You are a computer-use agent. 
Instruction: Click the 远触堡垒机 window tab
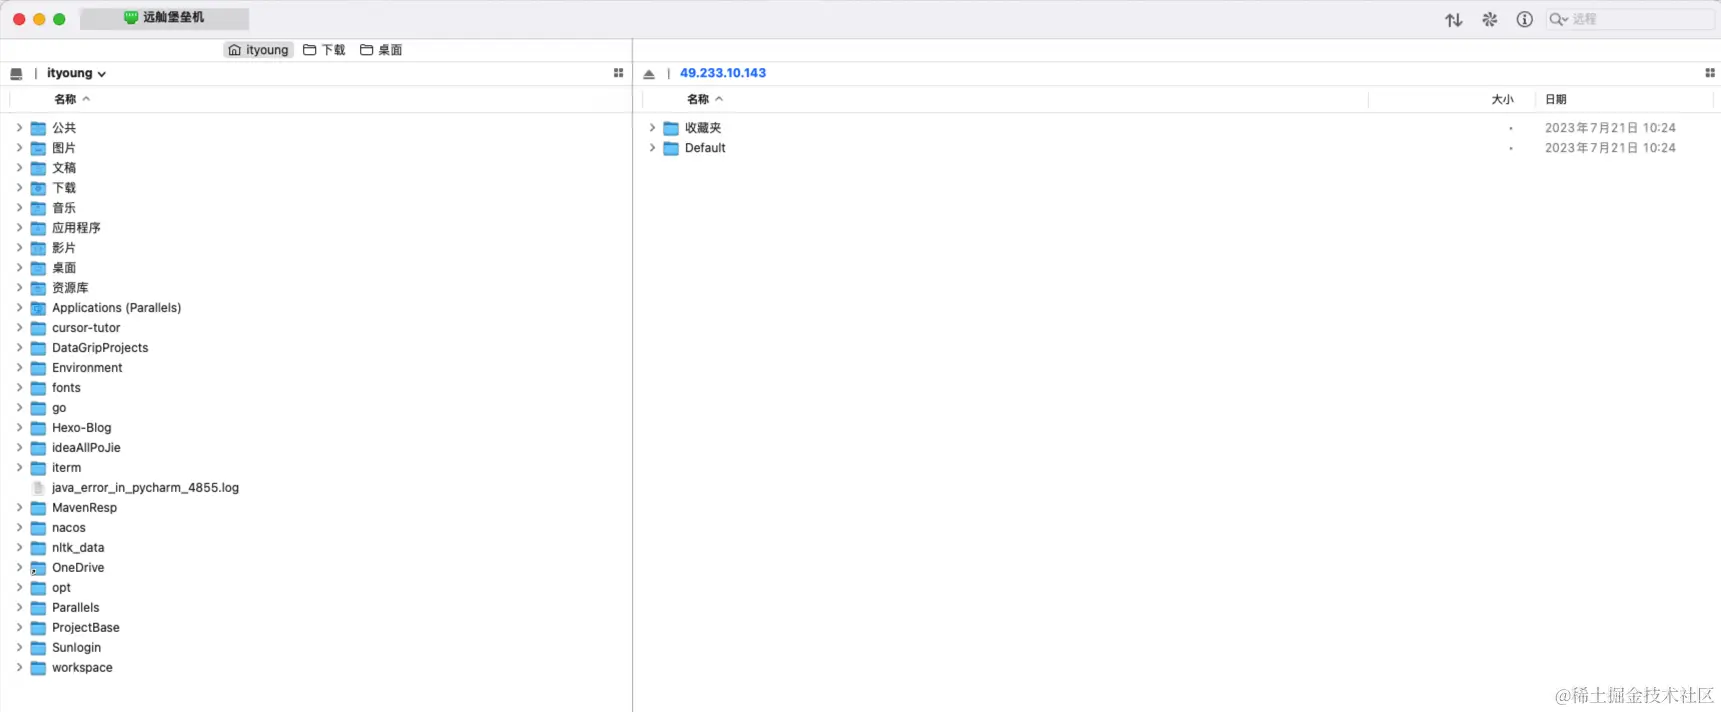[164, 18]
